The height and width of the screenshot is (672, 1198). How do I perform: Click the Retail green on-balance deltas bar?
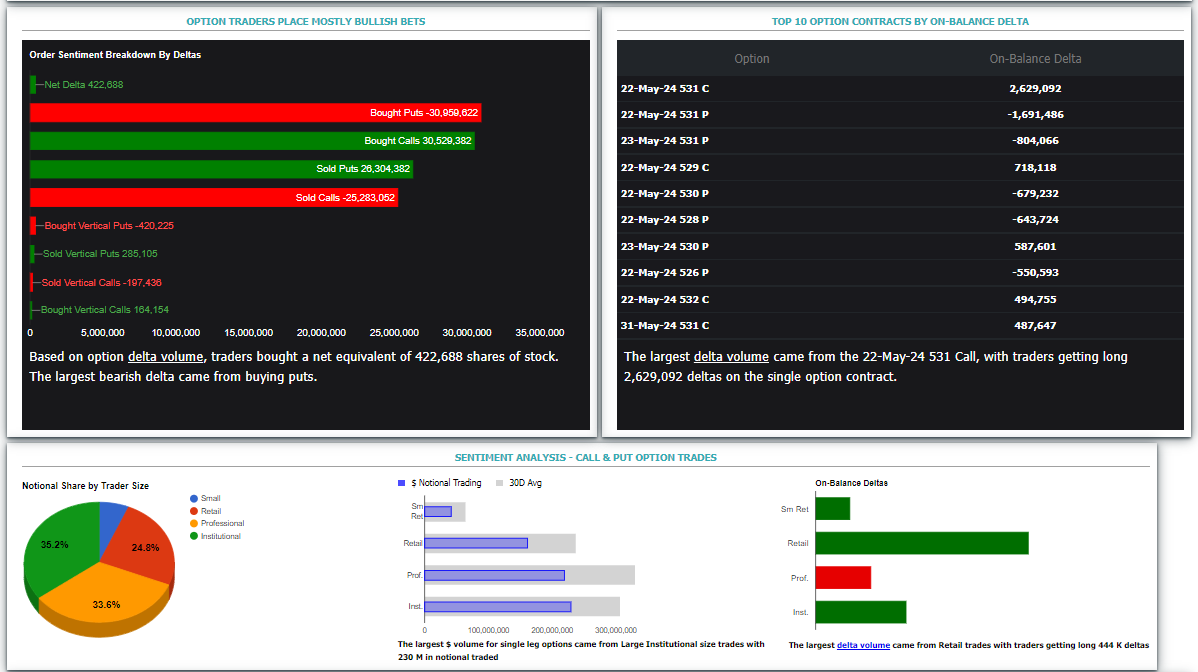coord(922,544)
